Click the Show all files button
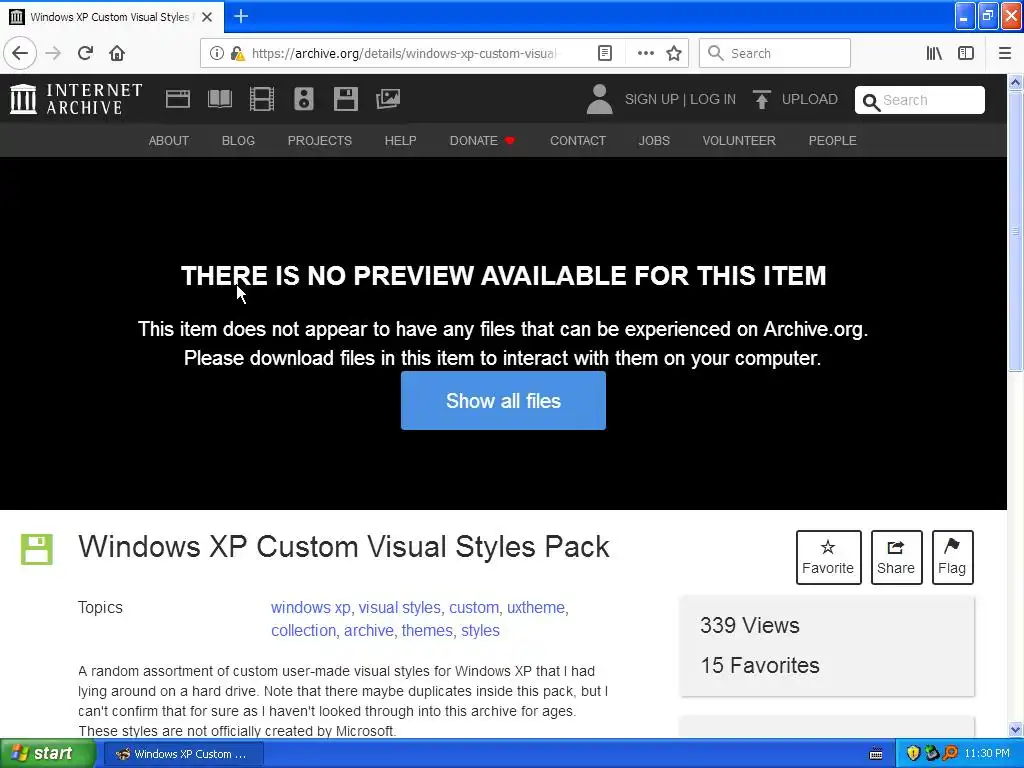This screenshot has width=1024, height=768. [503, 400]
